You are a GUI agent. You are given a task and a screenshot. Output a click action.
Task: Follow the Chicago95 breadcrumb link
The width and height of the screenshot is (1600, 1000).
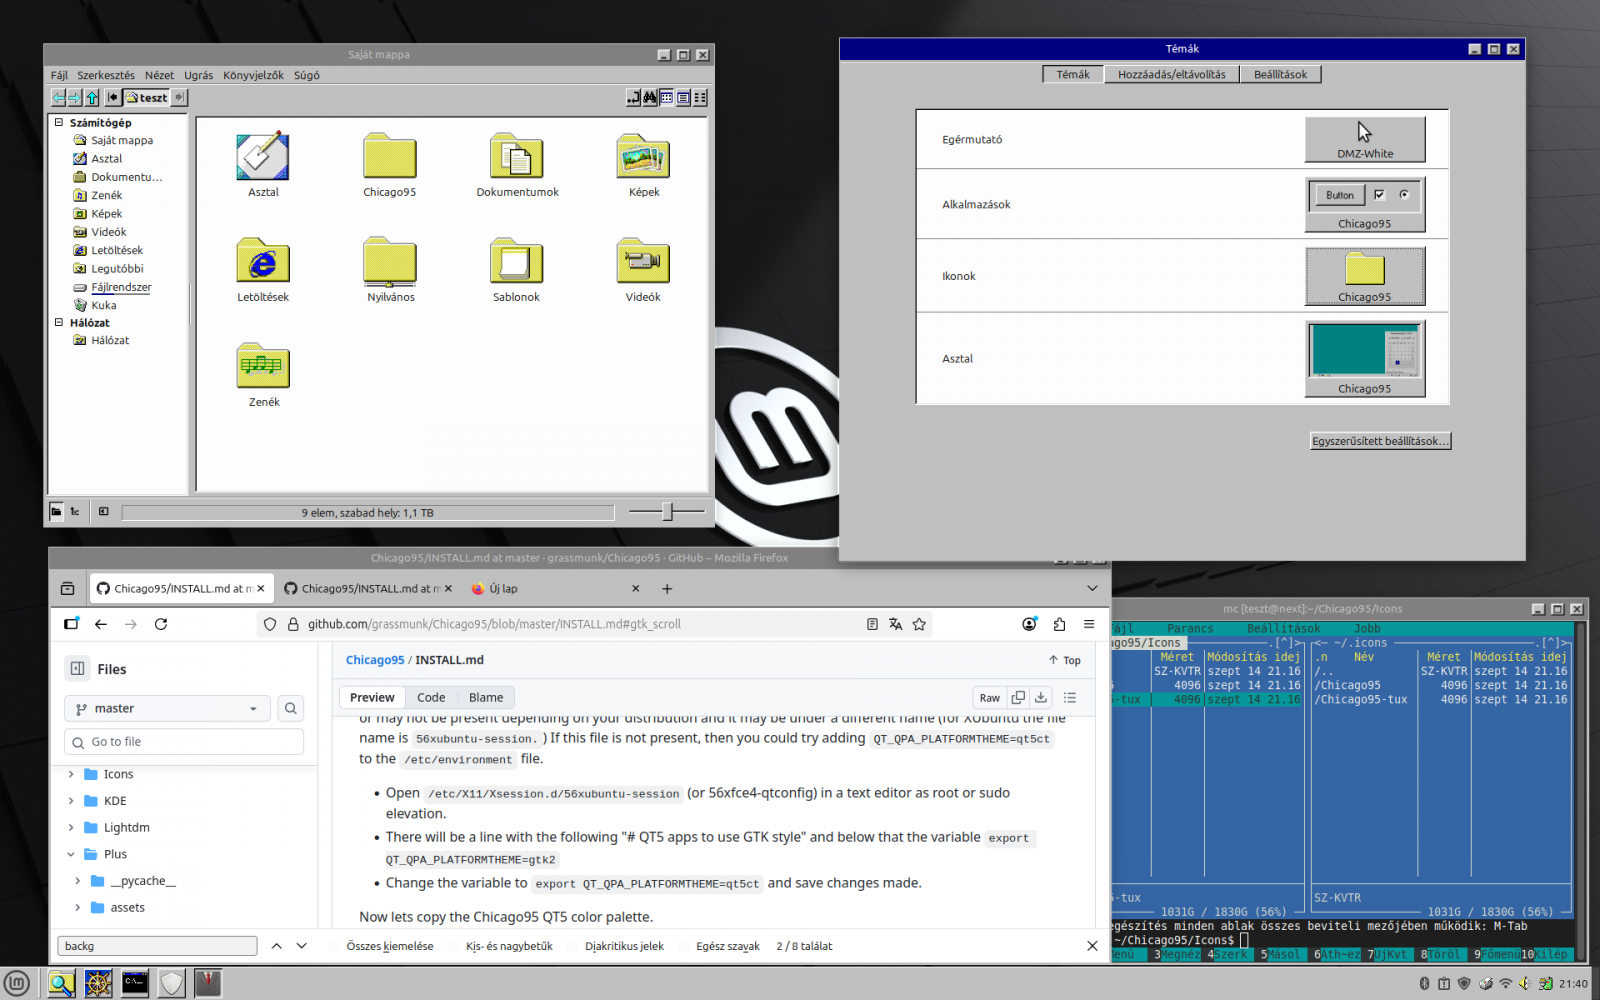point(375,660)
